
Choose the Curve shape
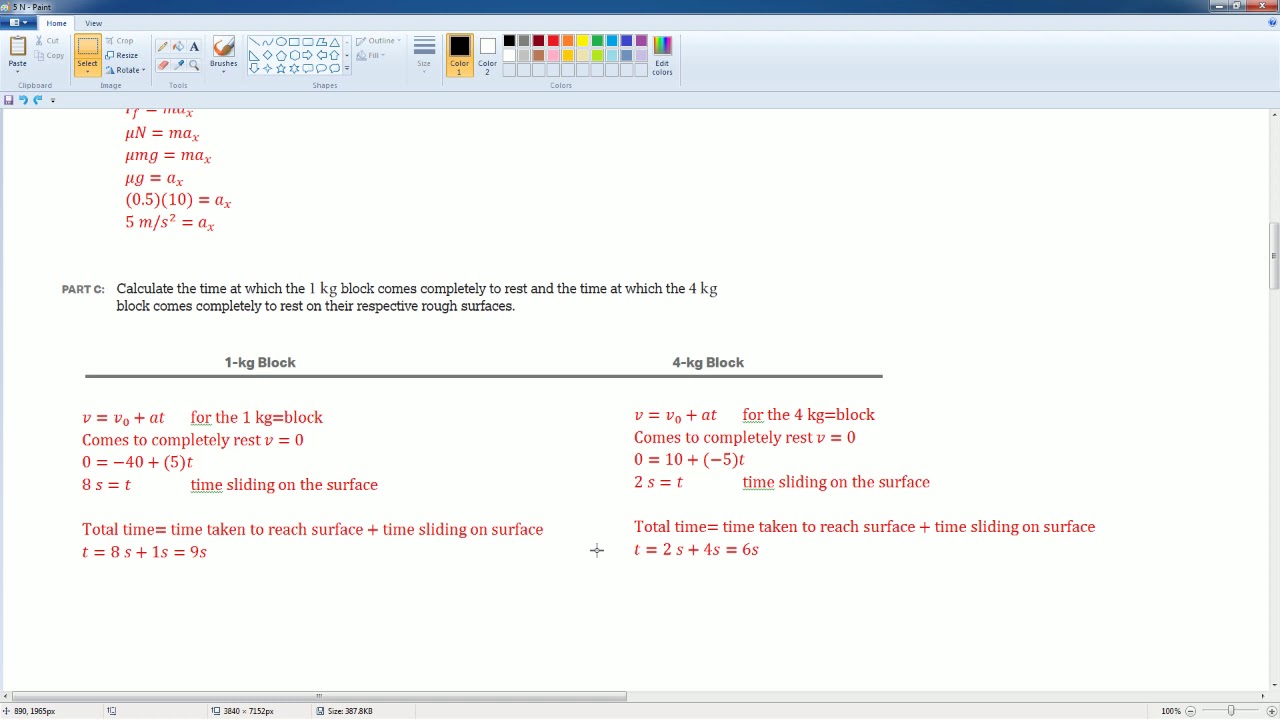268,41
